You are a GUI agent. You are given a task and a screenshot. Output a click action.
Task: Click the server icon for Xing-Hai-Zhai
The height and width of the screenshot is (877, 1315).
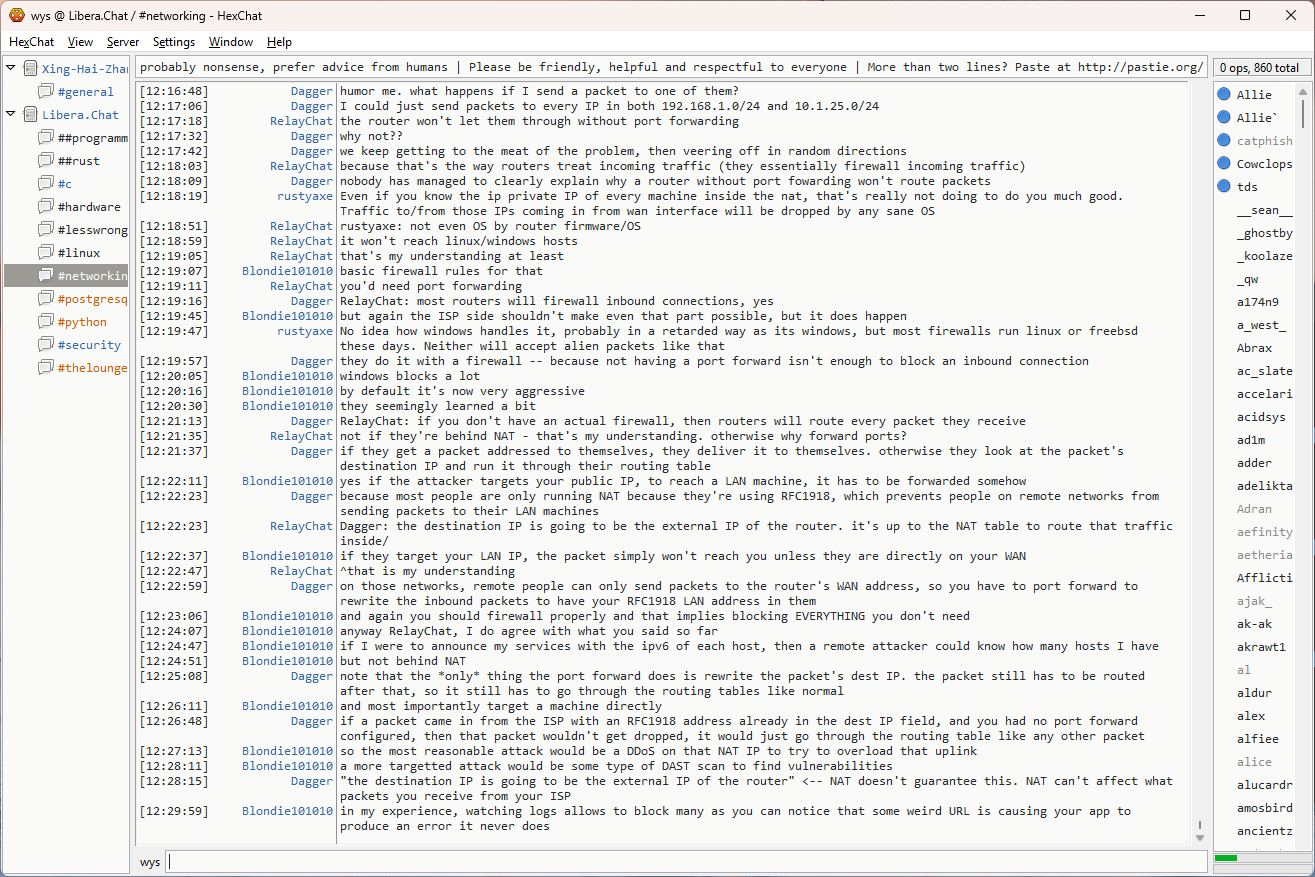tap(30, 69)
